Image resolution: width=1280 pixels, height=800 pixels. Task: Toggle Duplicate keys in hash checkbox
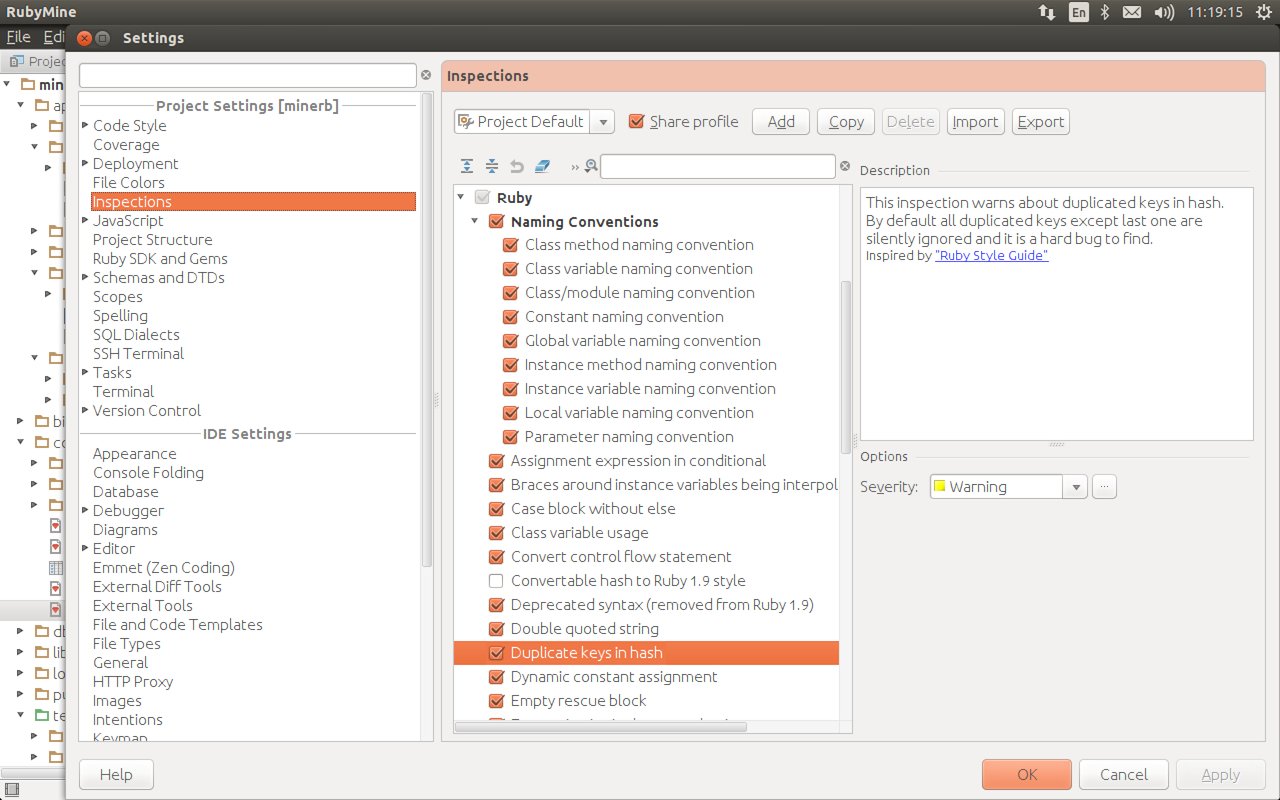coord(496,653)
